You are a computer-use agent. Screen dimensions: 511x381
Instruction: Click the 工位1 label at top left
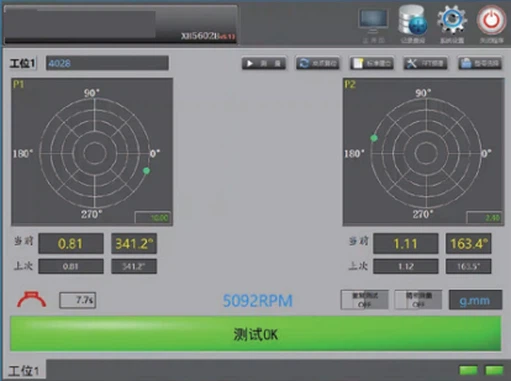point(23,63)
